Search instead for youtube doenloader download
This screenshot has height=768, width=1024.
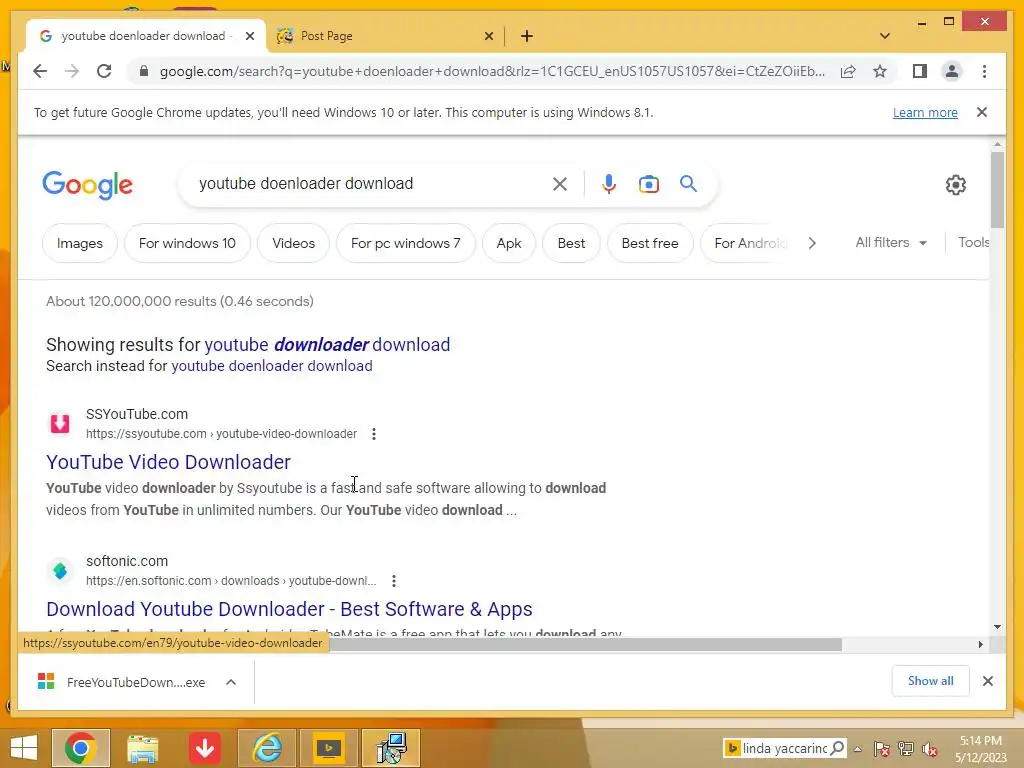tap(272, 366)
